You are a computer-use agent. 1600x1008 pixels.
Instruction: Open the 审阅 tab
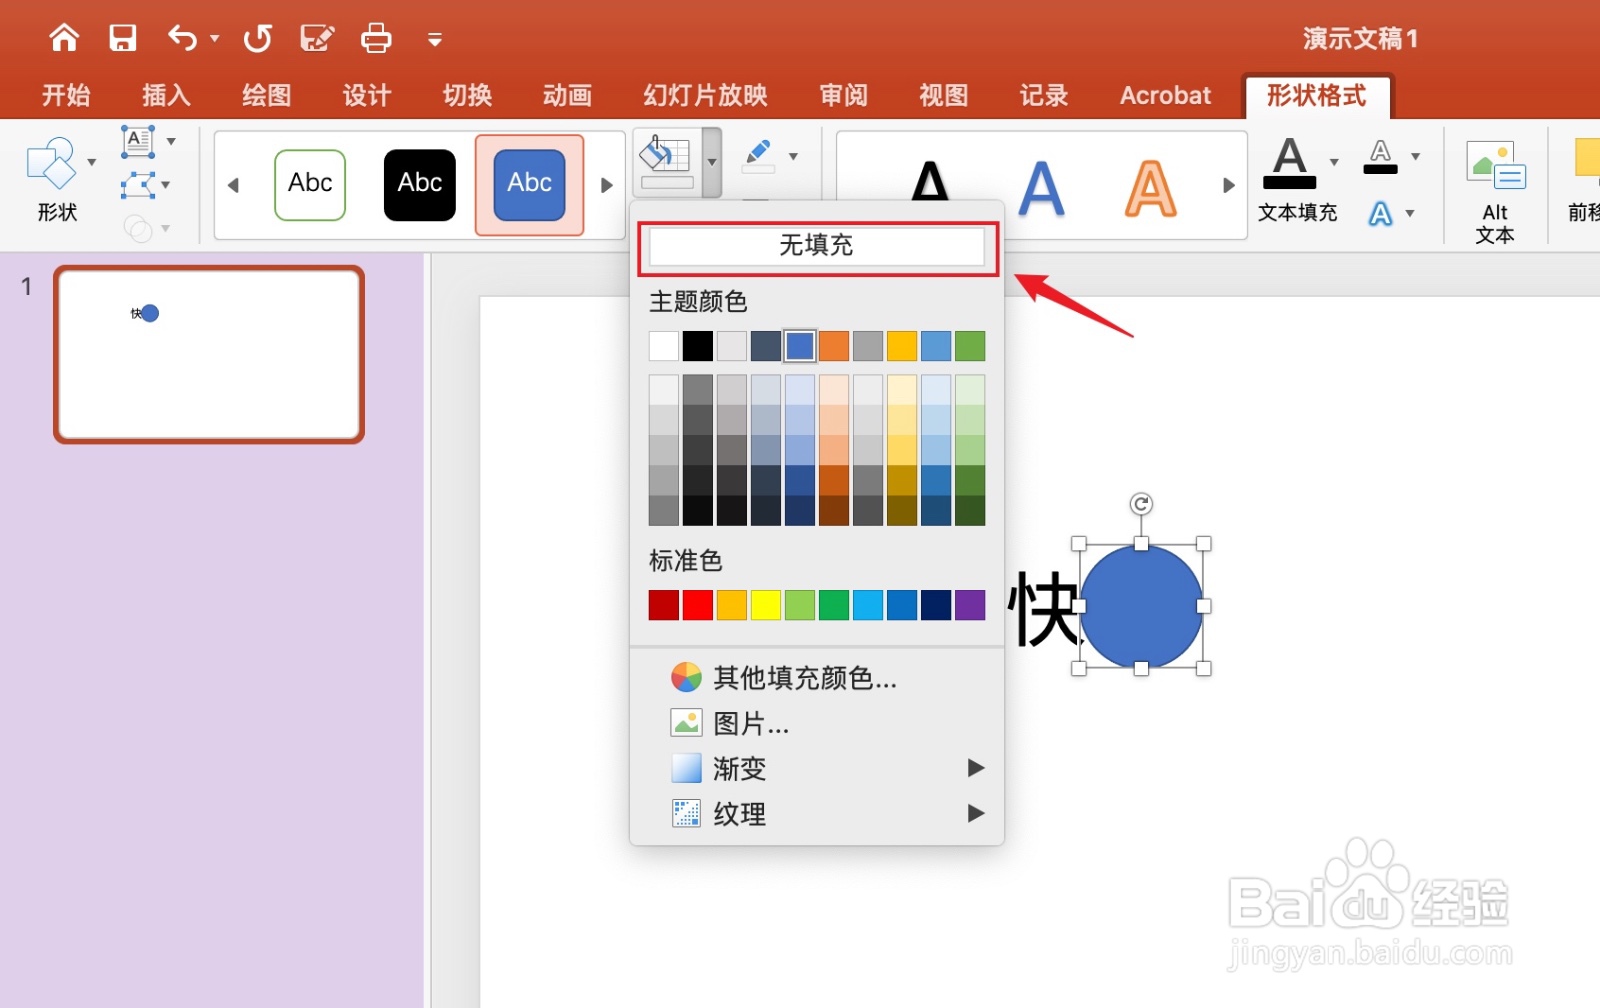843,95
